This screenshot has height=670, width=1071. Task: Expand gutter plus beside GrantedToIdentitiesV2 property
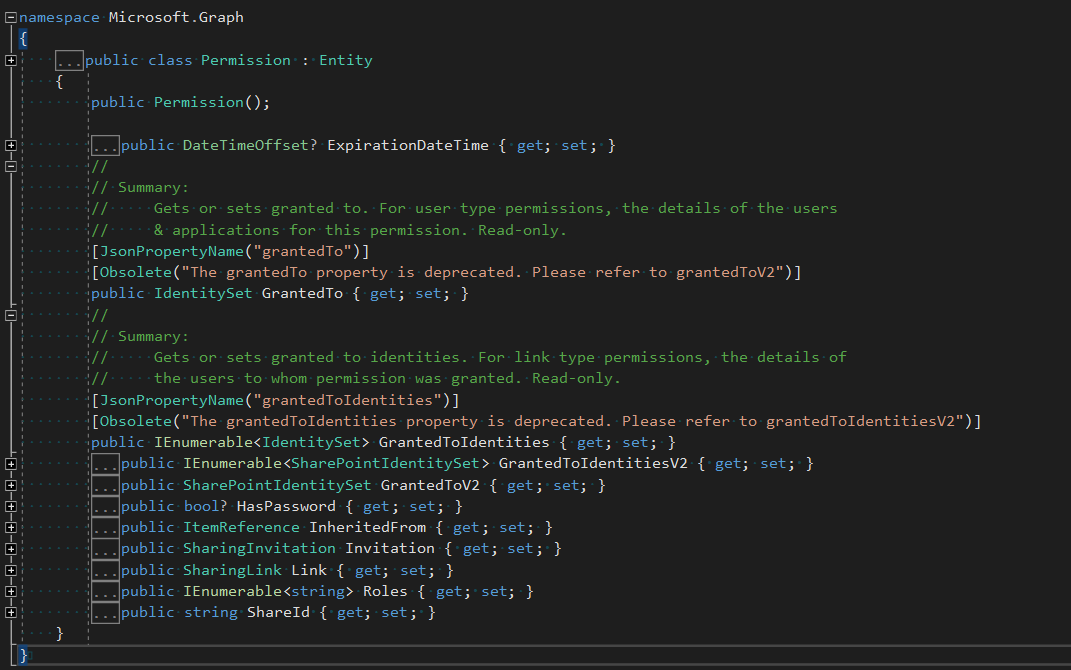[x=11, y=464]
